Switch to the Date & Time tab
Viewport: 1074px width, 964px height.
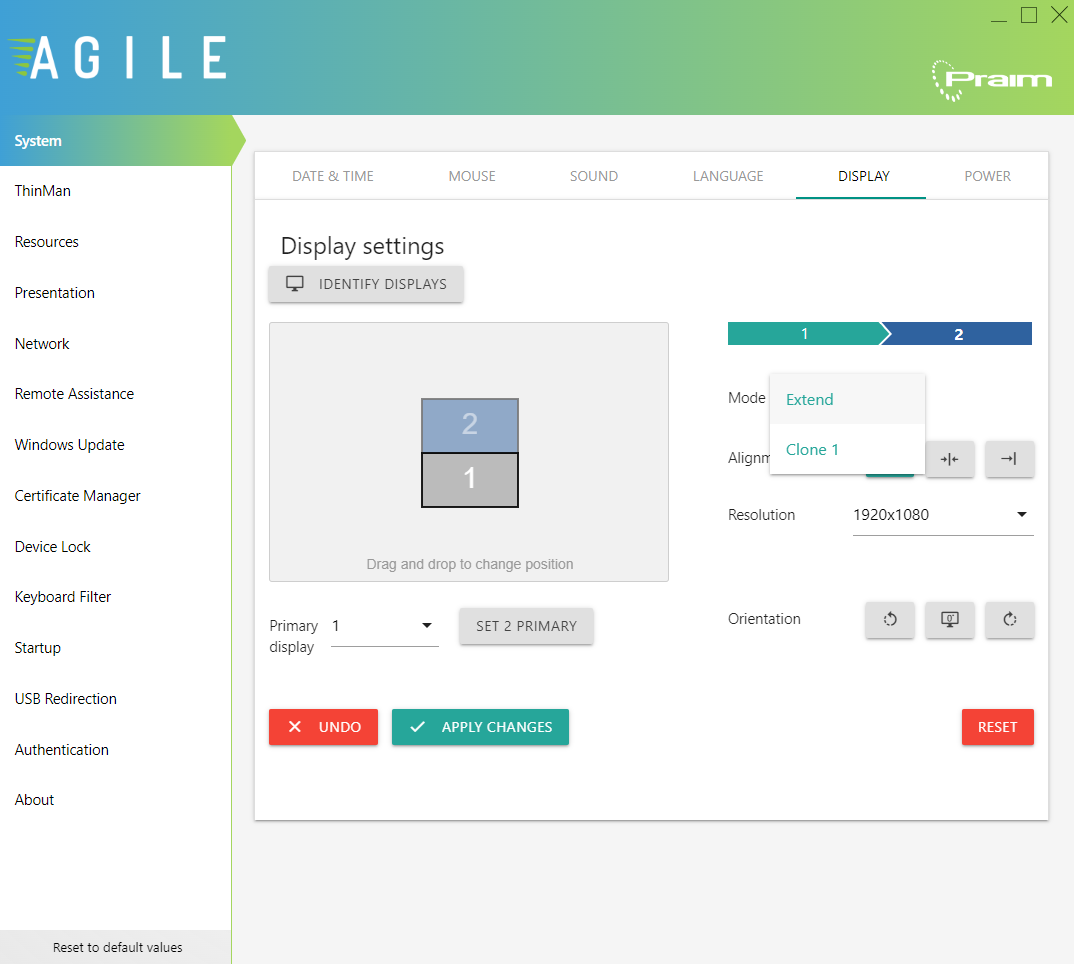[333, 176]
